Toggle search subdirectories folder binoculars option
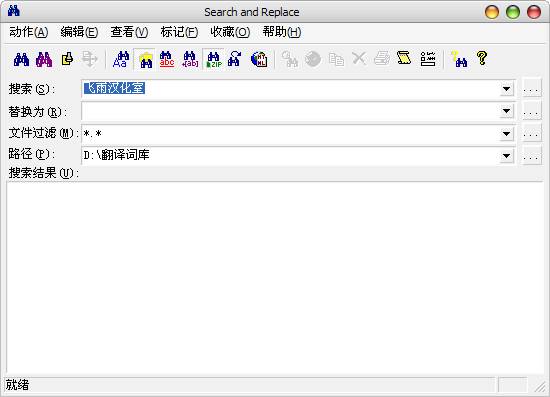Viewport: 550px width, 397px height. pyautogui.click(x=145, y=59)
